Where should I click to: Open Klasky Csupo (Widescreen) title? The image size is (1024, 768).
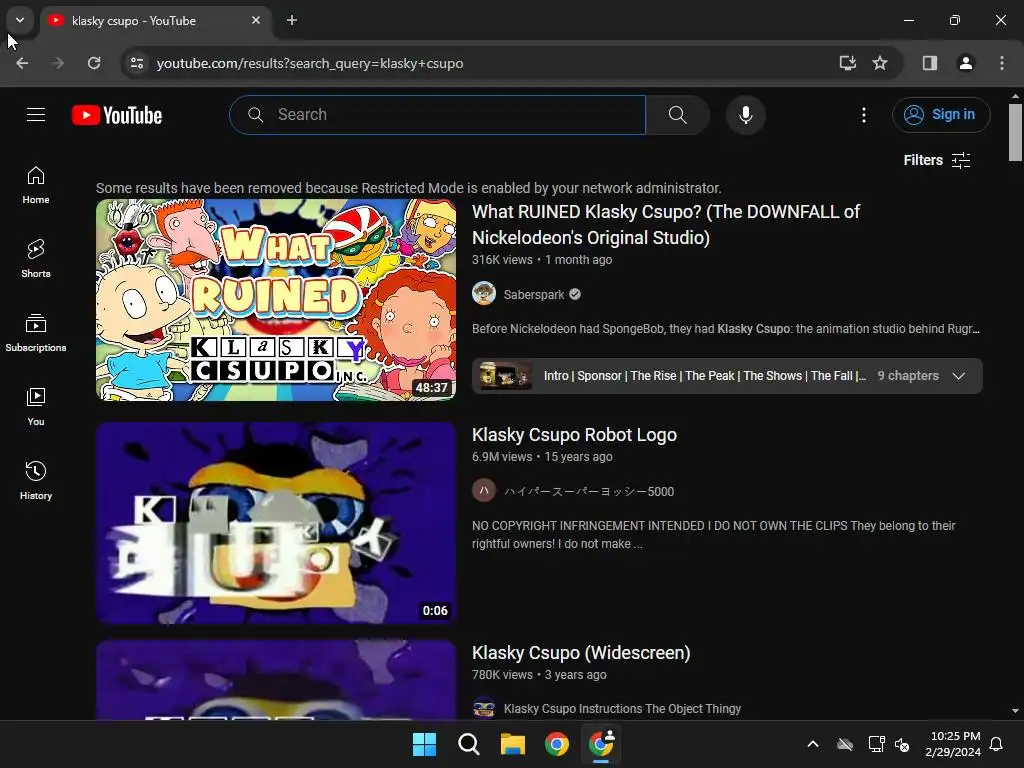coord(581,653)
